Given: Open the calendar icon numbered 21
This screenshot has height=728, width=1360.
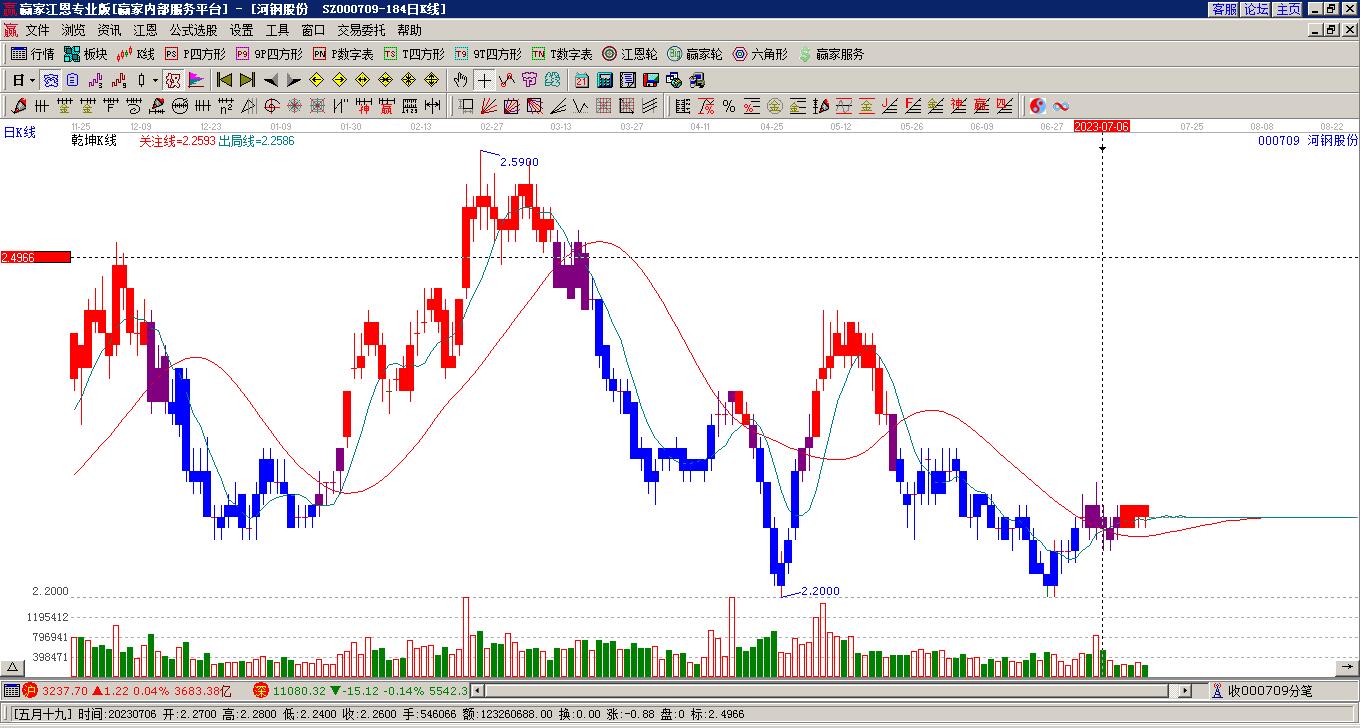Looking at the screenshot, I should [x=582, y=80].
